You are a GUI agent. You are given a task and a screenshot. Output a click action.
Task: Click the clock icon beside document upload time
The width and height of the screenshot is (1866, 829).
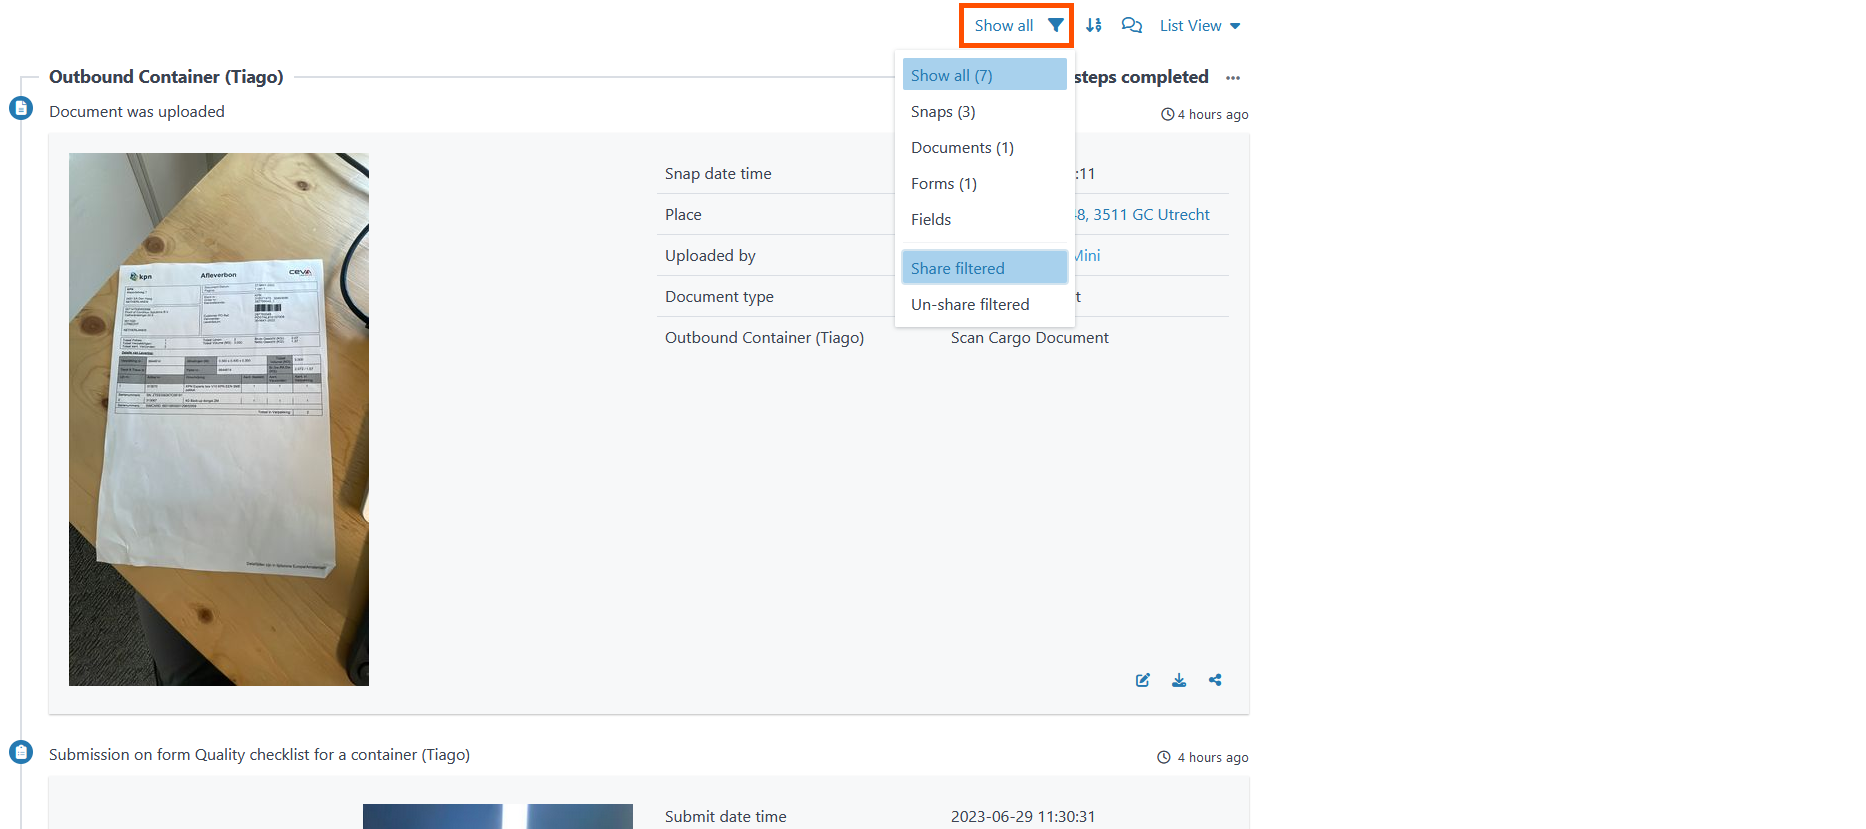click(1167, 114)
